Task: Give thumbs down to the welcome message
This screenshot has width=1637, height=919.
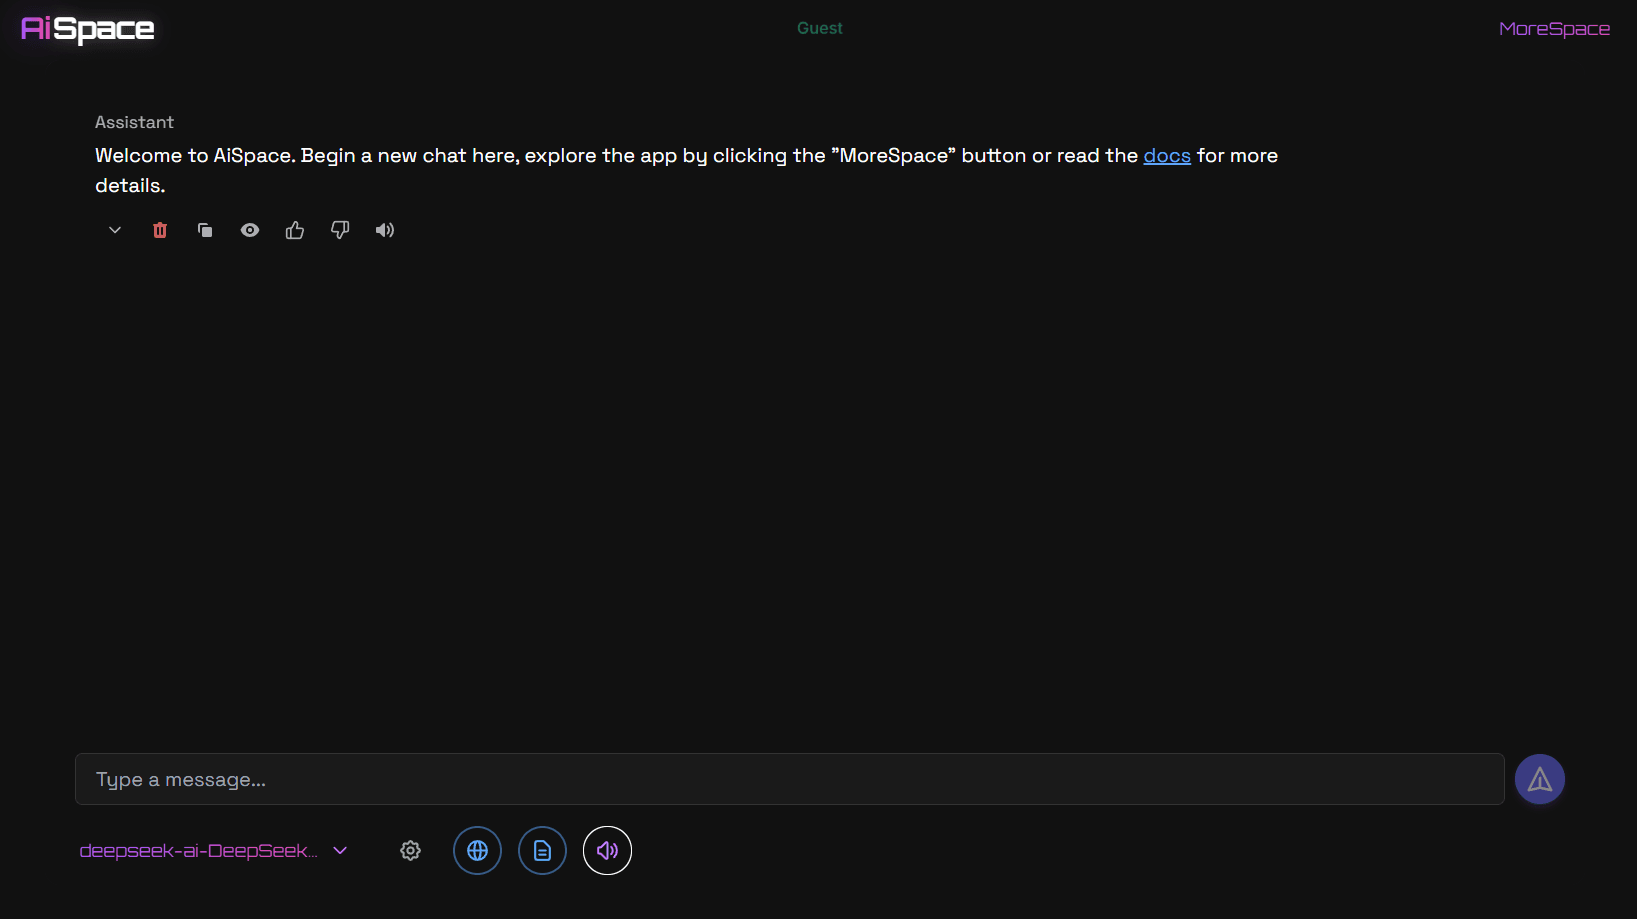Action: (340, 230)
